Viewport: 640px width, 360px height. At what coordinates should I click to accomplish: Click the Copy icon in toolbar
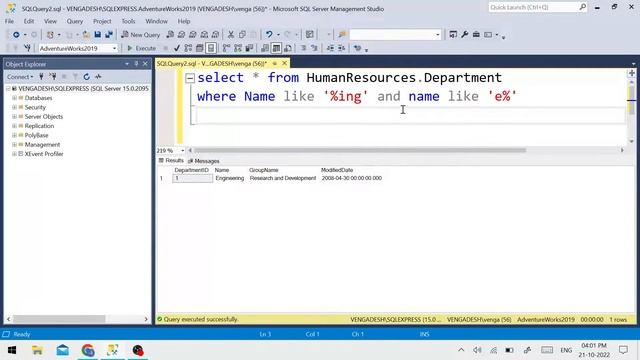point(242,35)
